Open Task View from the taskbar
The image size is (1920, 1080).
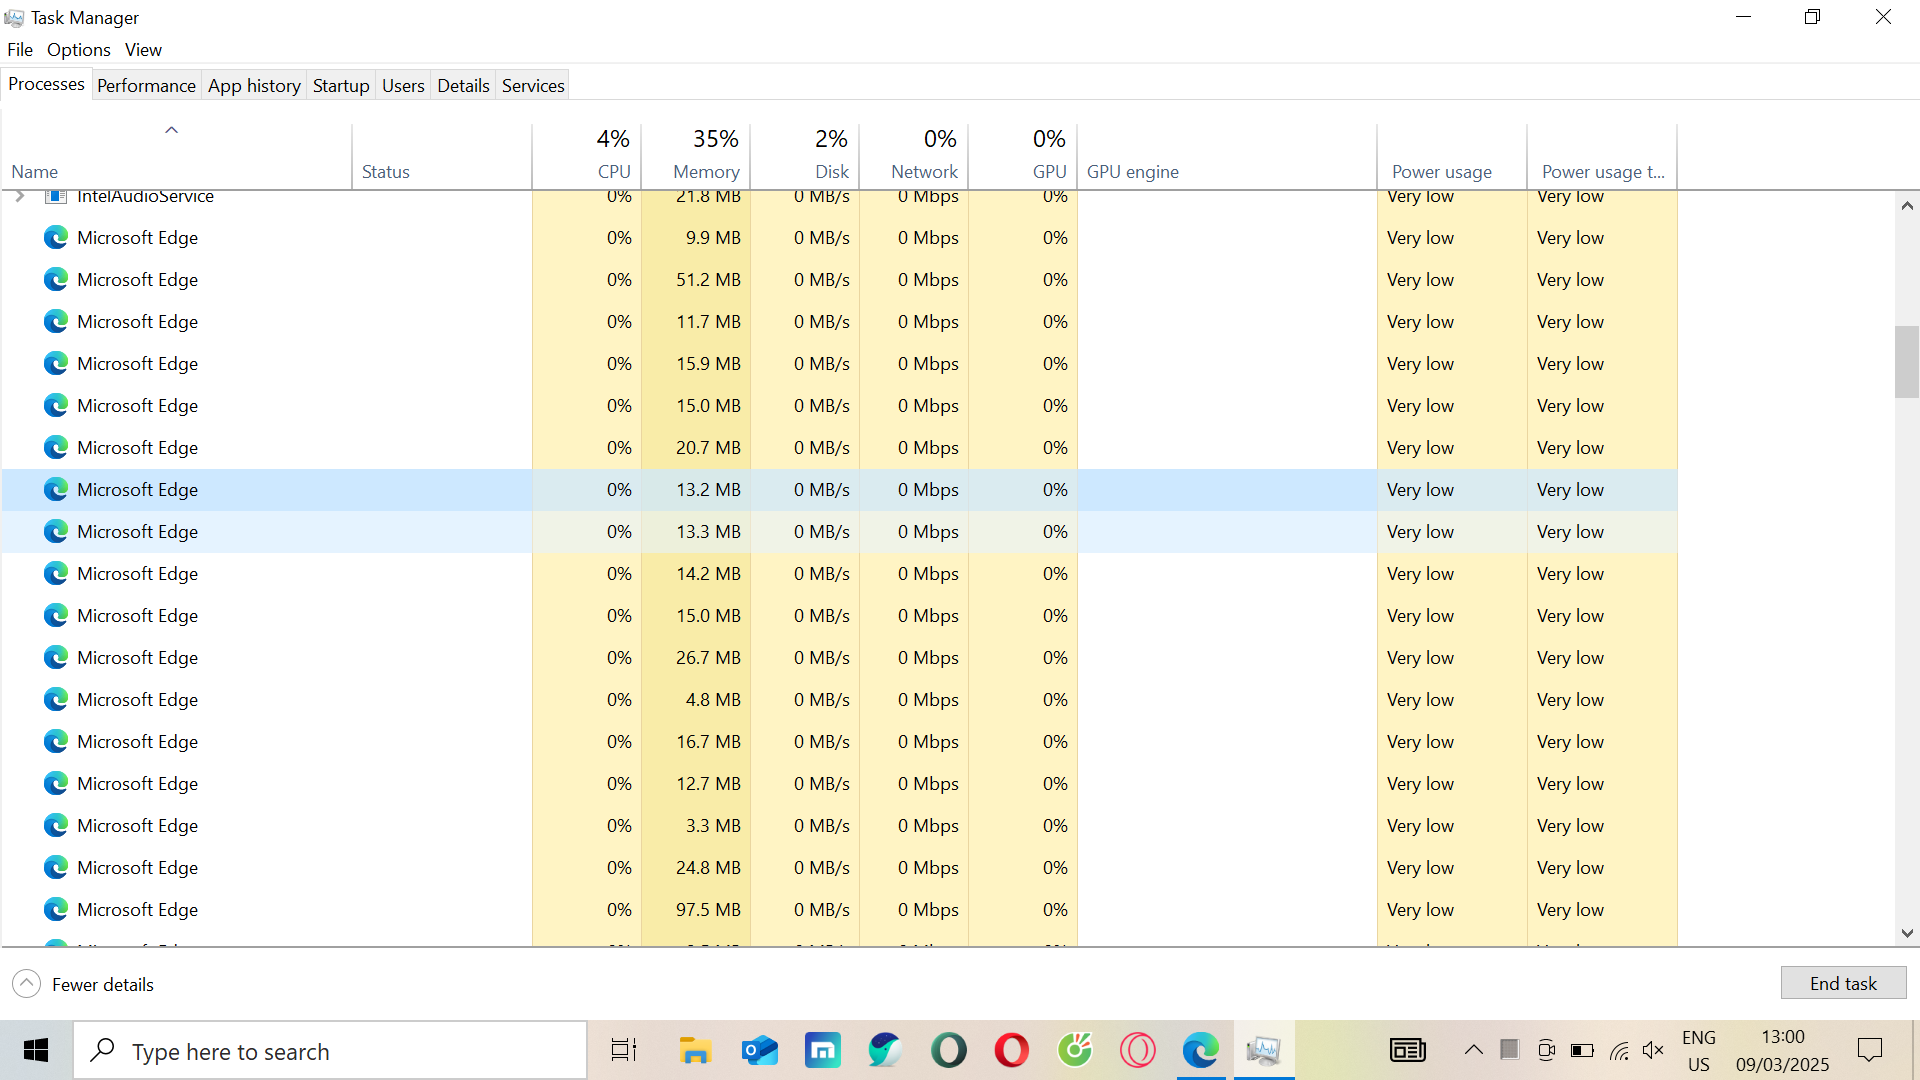click(623, 1050)
